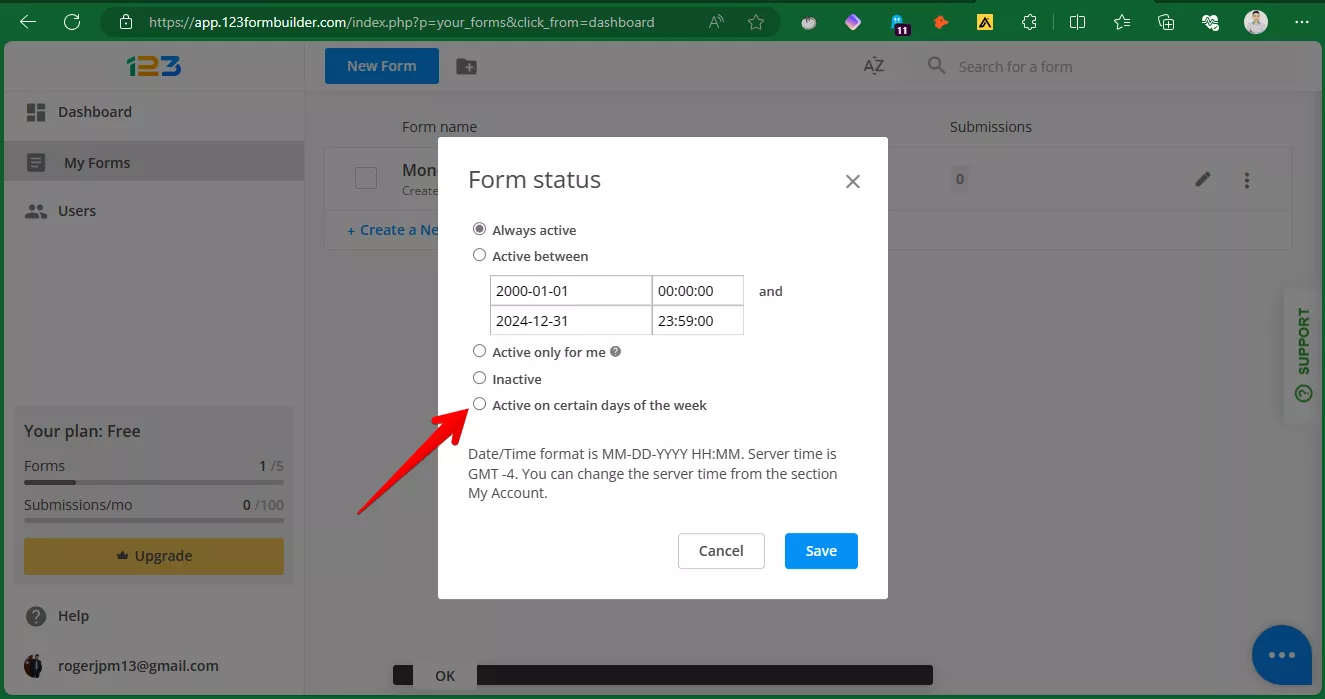Open Users in the sidebar
Image resolution: width=1325 pixels, height=699 pixels.
pos(76,211)
